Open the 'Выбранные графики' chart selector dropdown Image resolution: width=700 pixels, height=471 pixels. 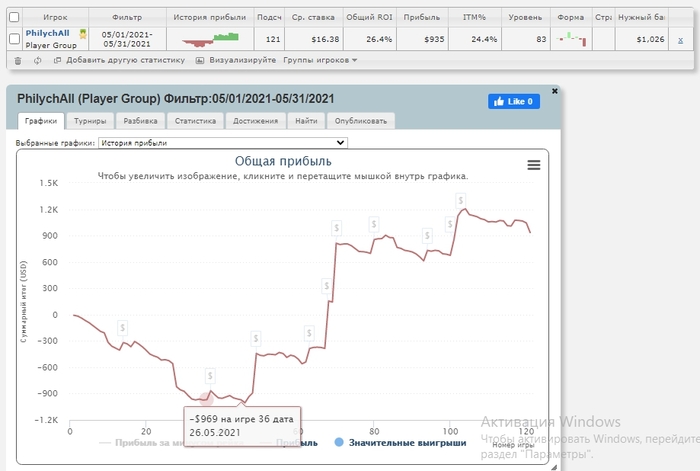(223, 143)
